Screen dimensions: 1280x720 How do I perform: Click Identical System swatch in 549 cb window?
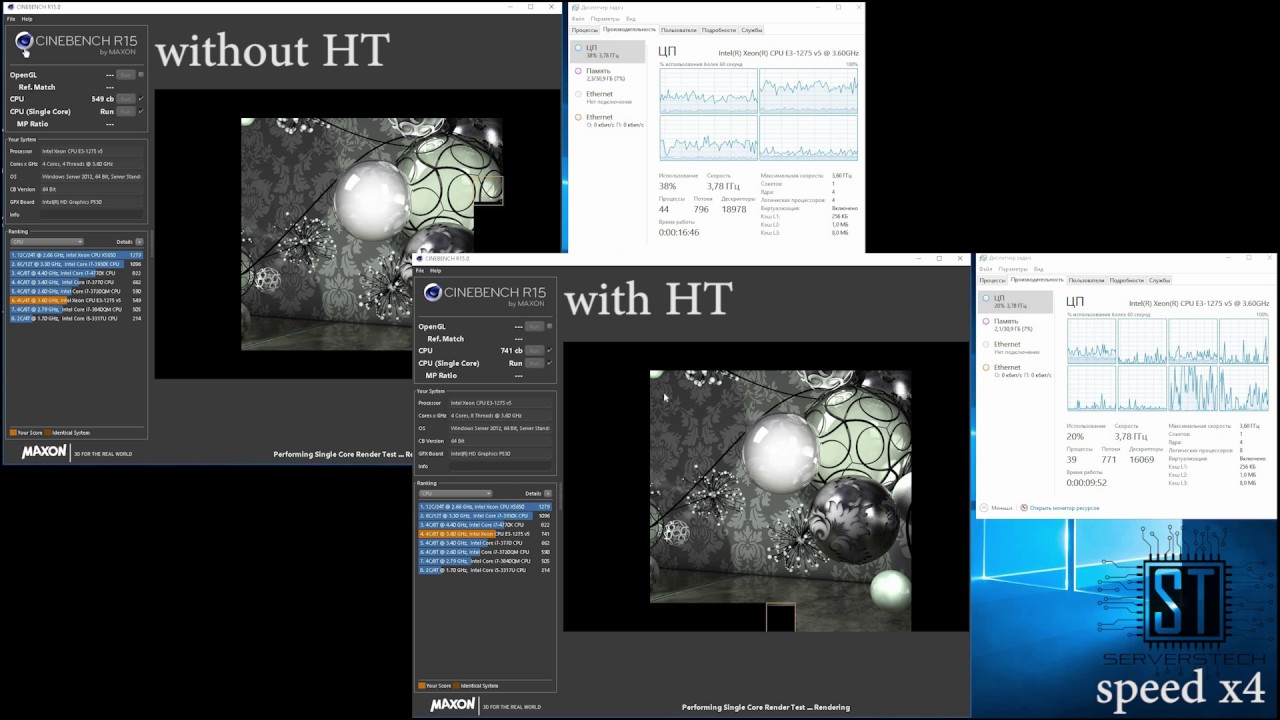click(48, 433)
